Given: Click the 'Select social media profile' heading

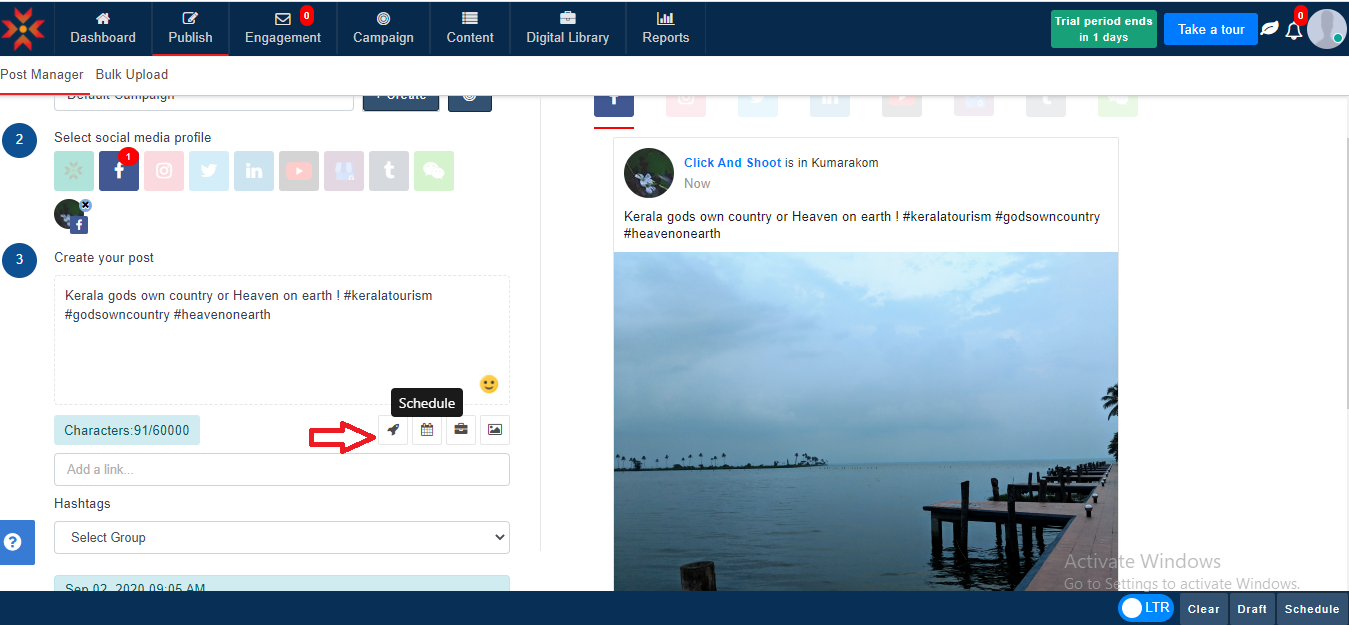Looking at the screenshot, I should [x=133, y=138].
